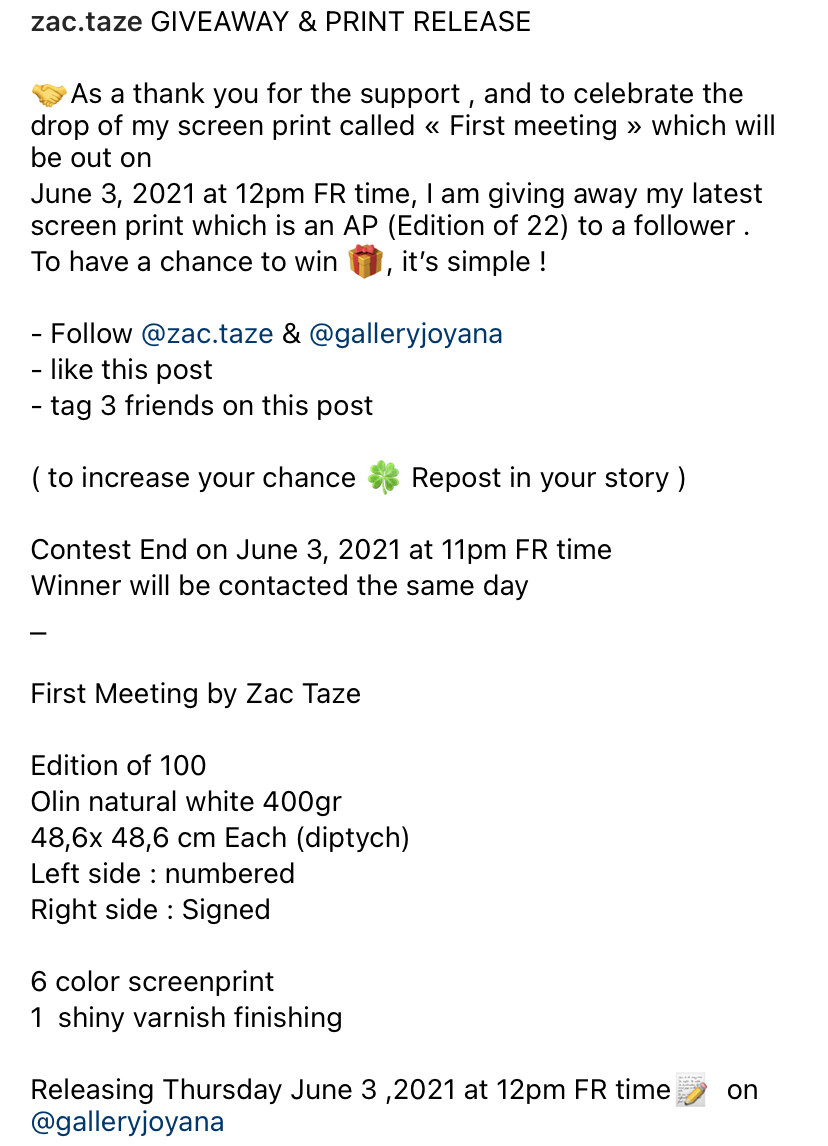Screen dimensions: 828x1146
Task: Click the gift box emoji
Action: (365, 263)
